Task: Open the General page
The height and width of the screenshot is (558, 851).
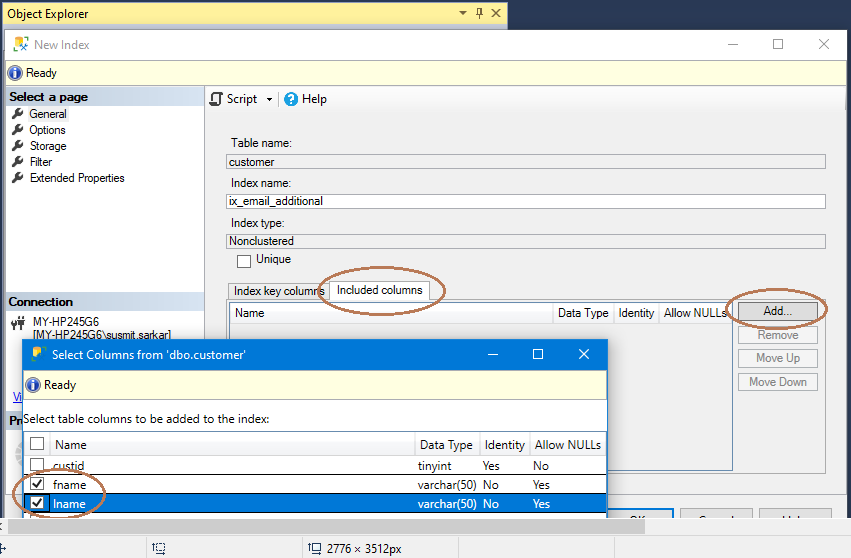Action: (x=47, y=114)
